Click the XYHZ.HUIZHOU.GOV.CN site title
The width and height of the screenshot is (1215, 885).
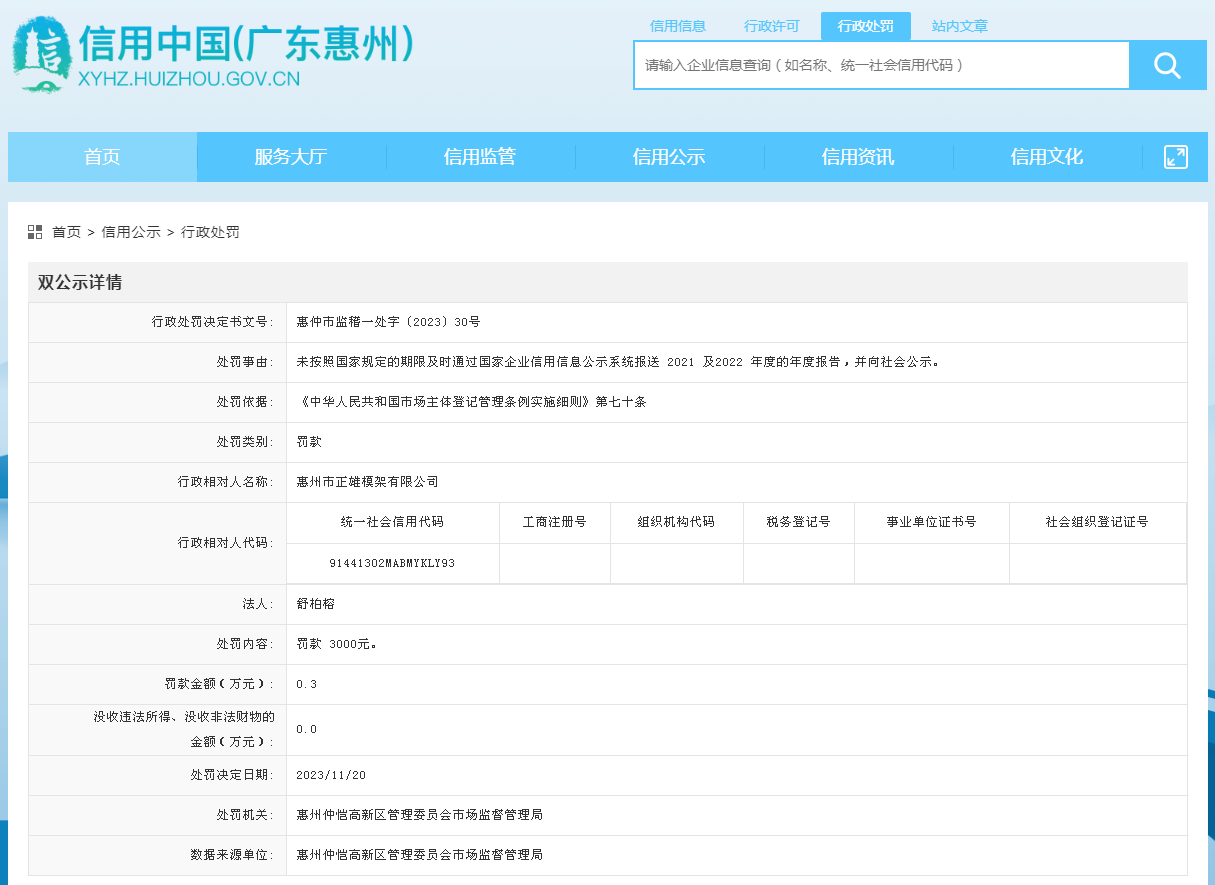(x=189, y=79)
